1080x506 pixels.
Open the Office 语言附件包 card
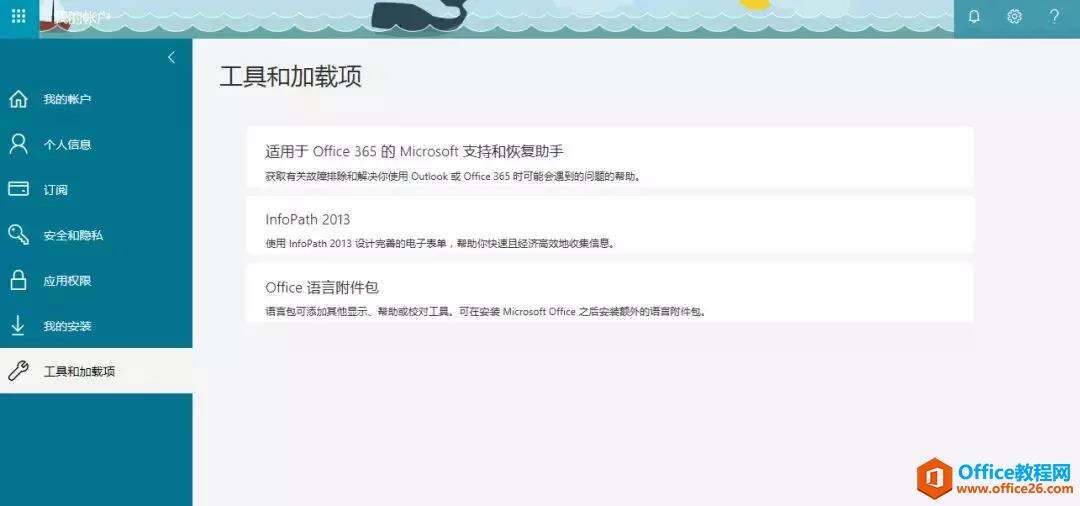(610, 293)
